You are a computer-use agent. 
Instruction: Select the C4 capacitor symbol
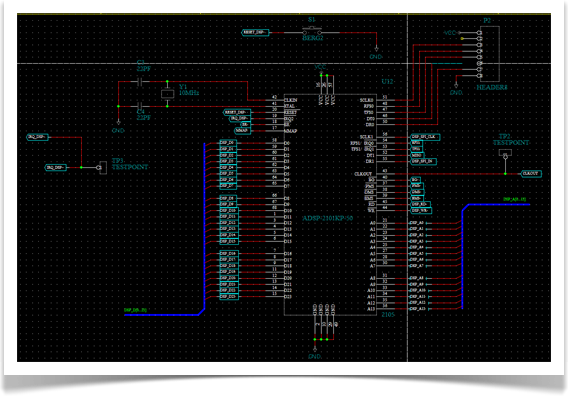coord(140,106)
